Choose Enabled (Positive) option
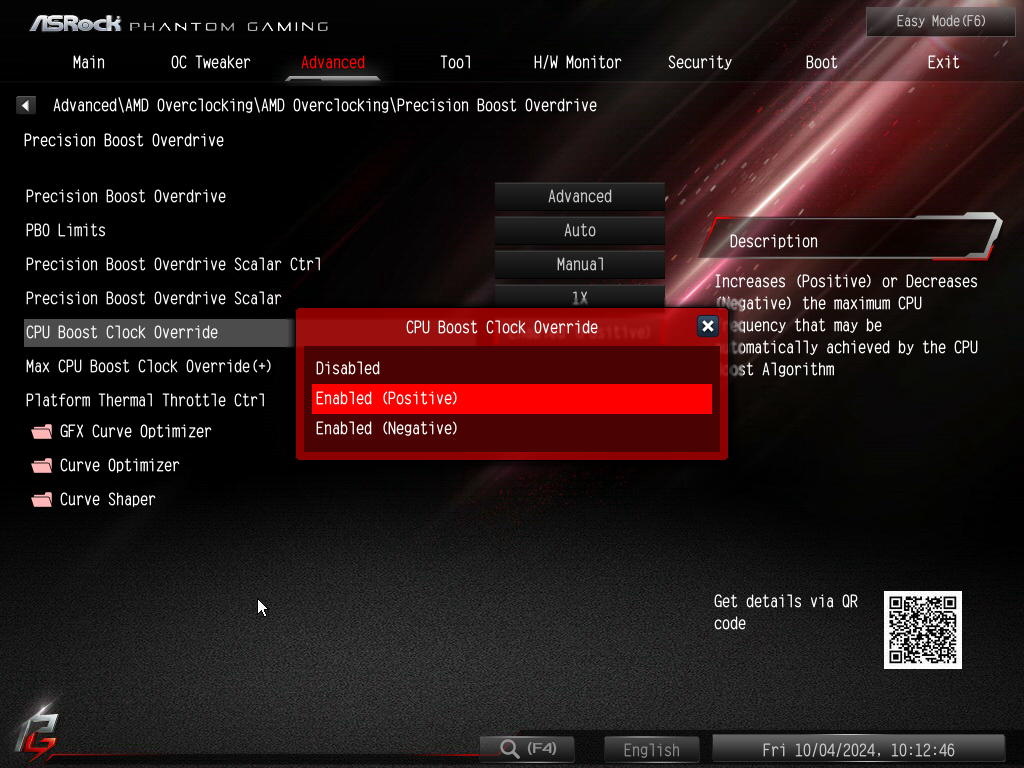The image size is (1024, 768). click(511, 398)
